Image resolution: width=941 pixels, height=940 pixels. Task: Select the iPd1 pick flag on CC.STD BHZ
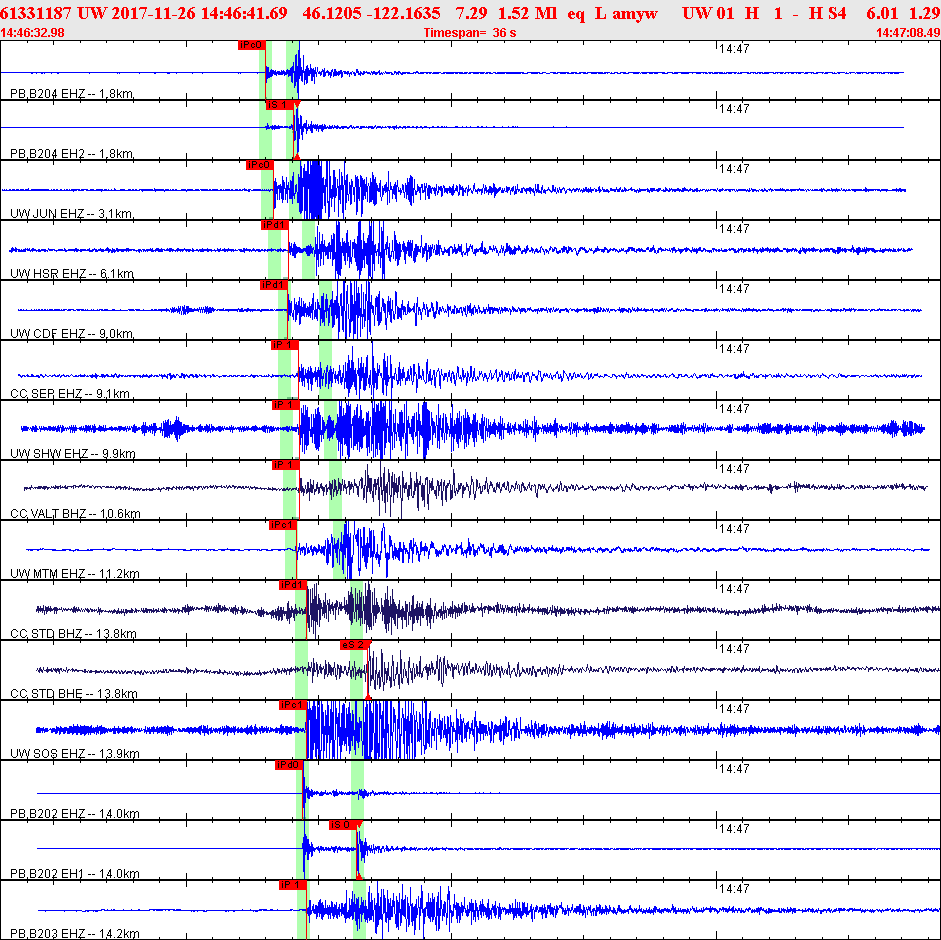point(293,585)
